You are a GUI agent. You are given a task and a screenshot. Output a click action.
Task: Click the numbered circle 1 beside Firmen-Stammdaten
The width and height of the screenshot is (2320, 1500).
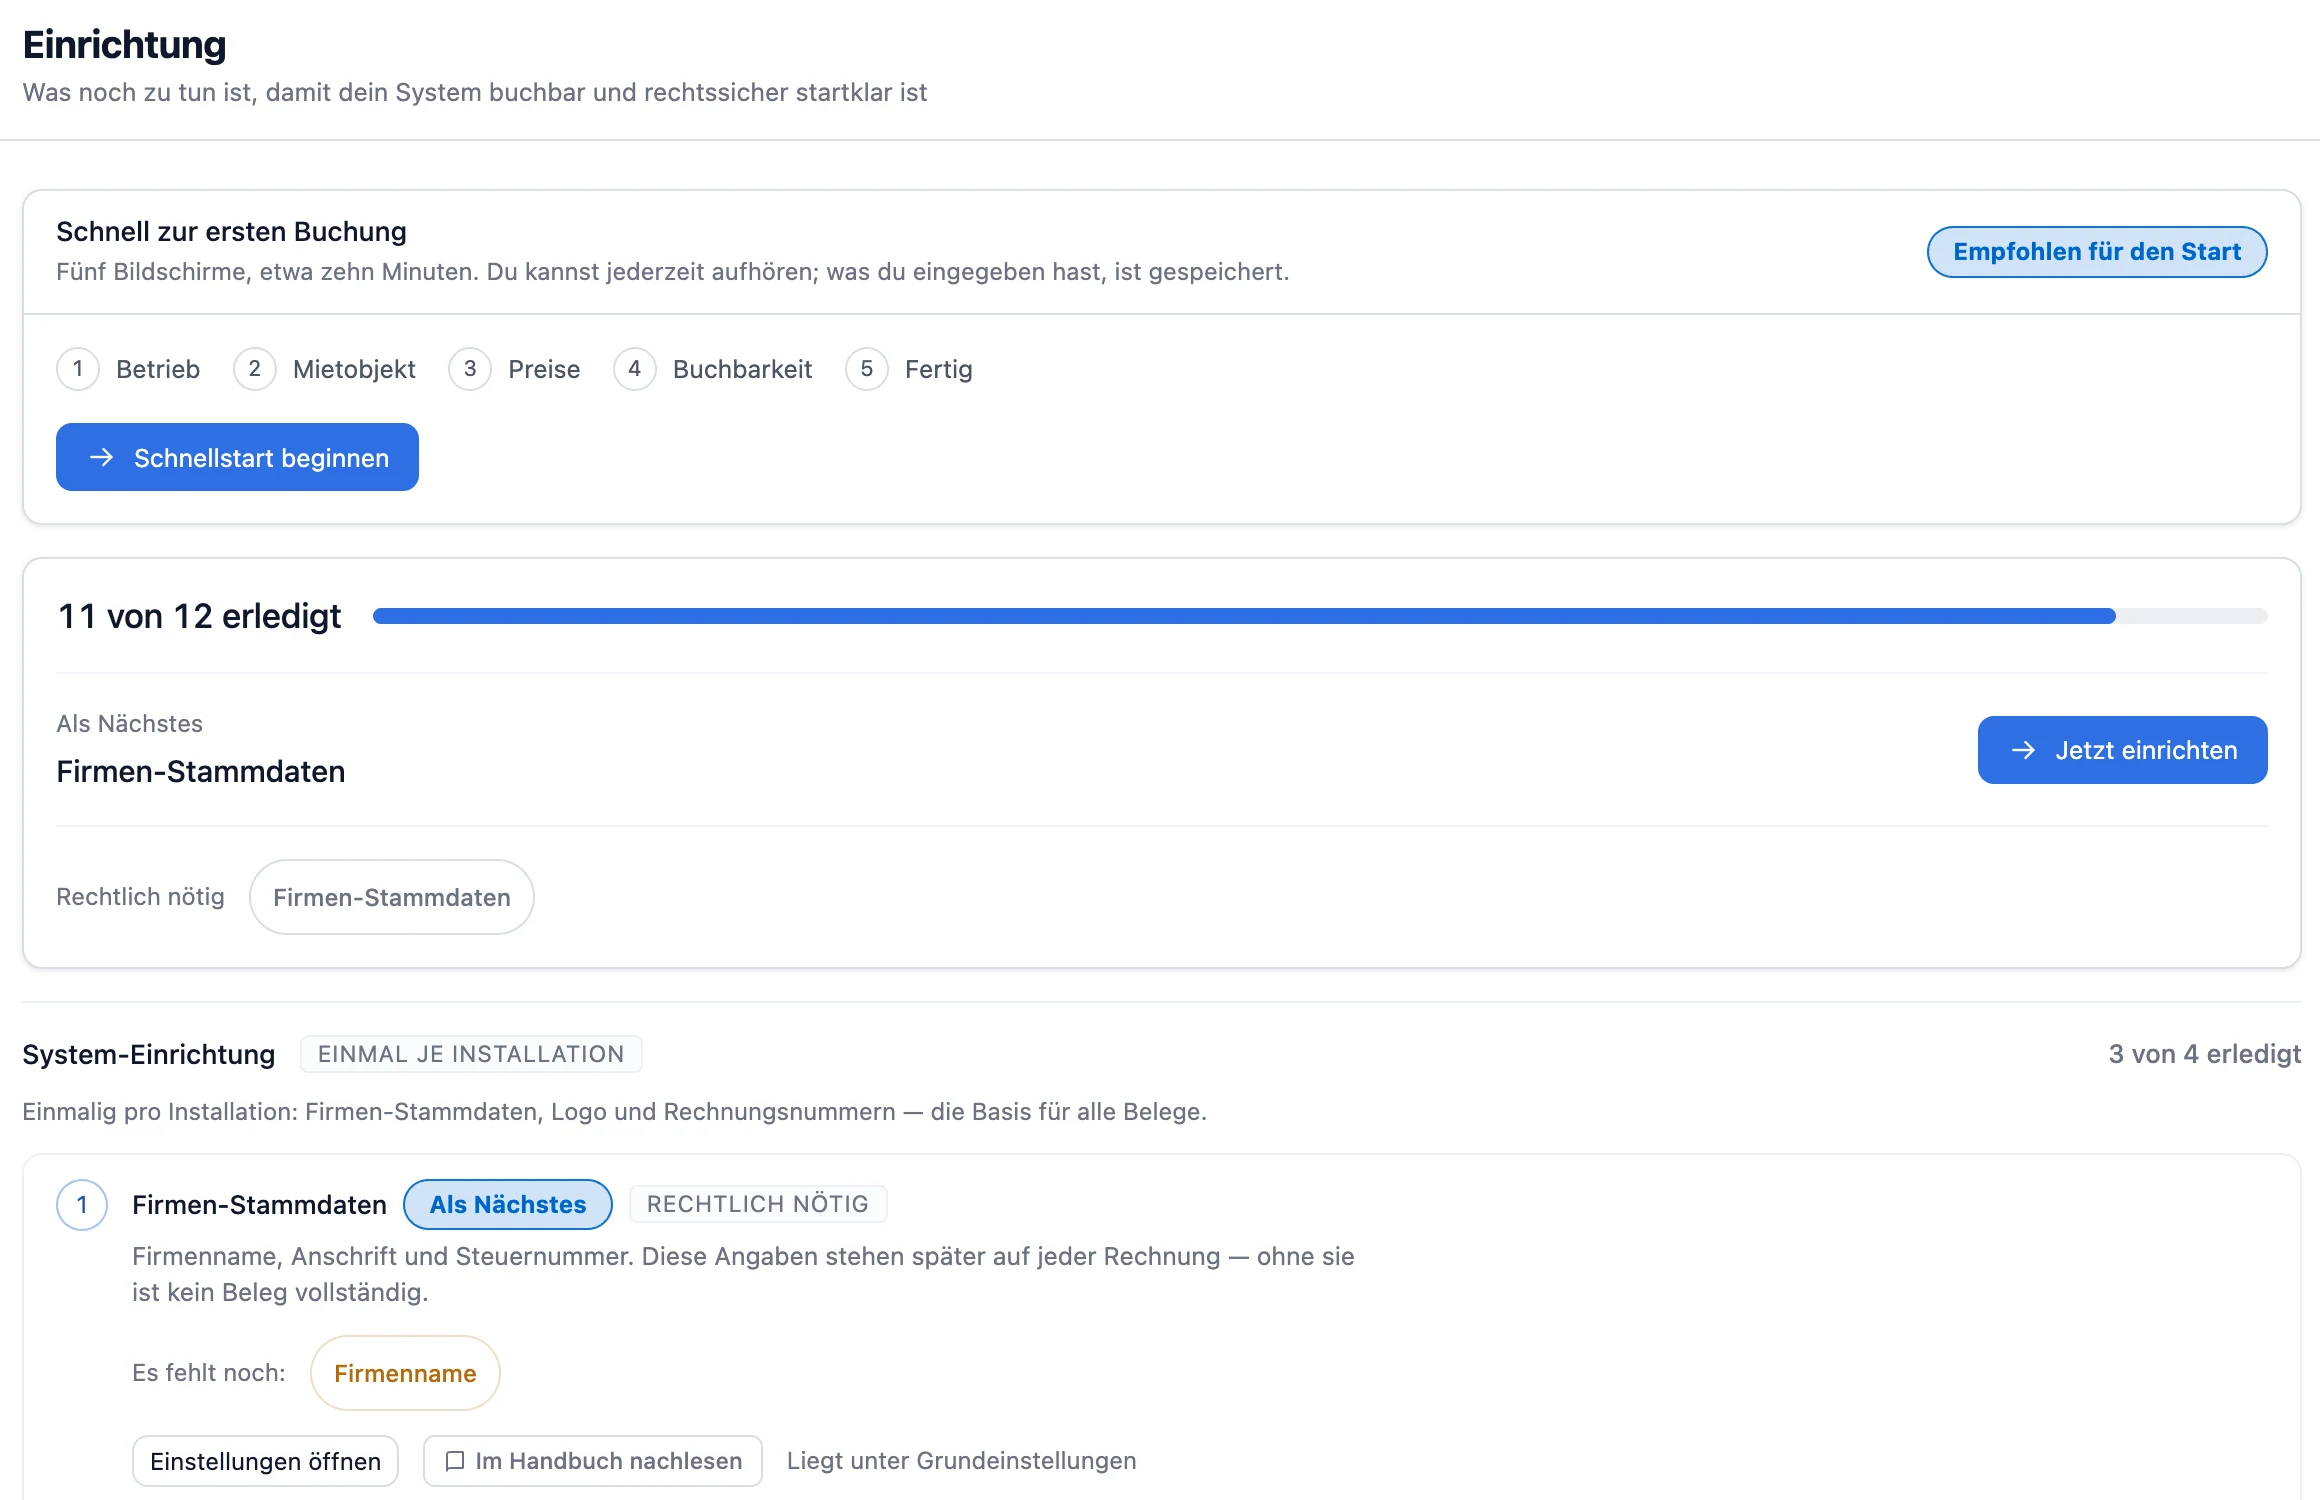[82, 1204]
